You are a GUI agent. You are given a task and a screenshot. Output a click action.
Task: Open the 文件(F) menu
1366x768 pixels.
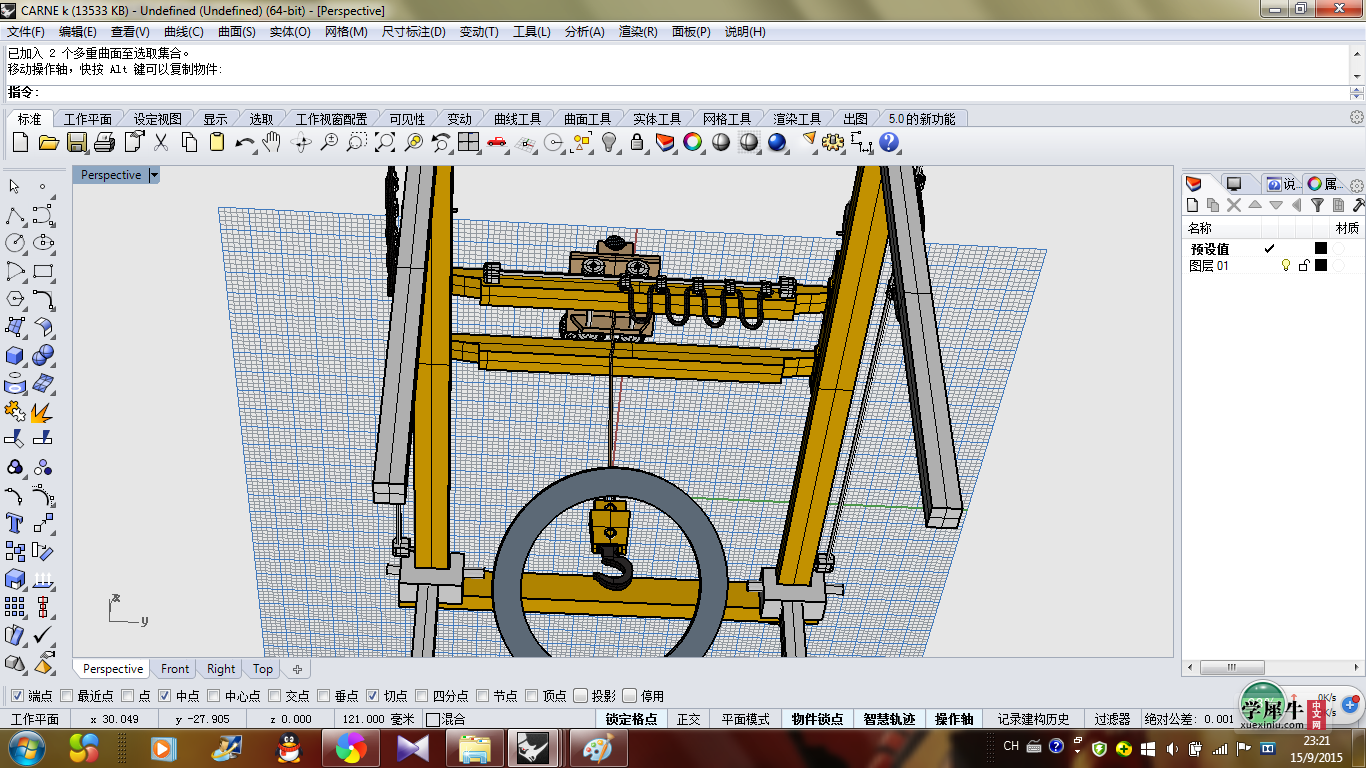point(26,32)
